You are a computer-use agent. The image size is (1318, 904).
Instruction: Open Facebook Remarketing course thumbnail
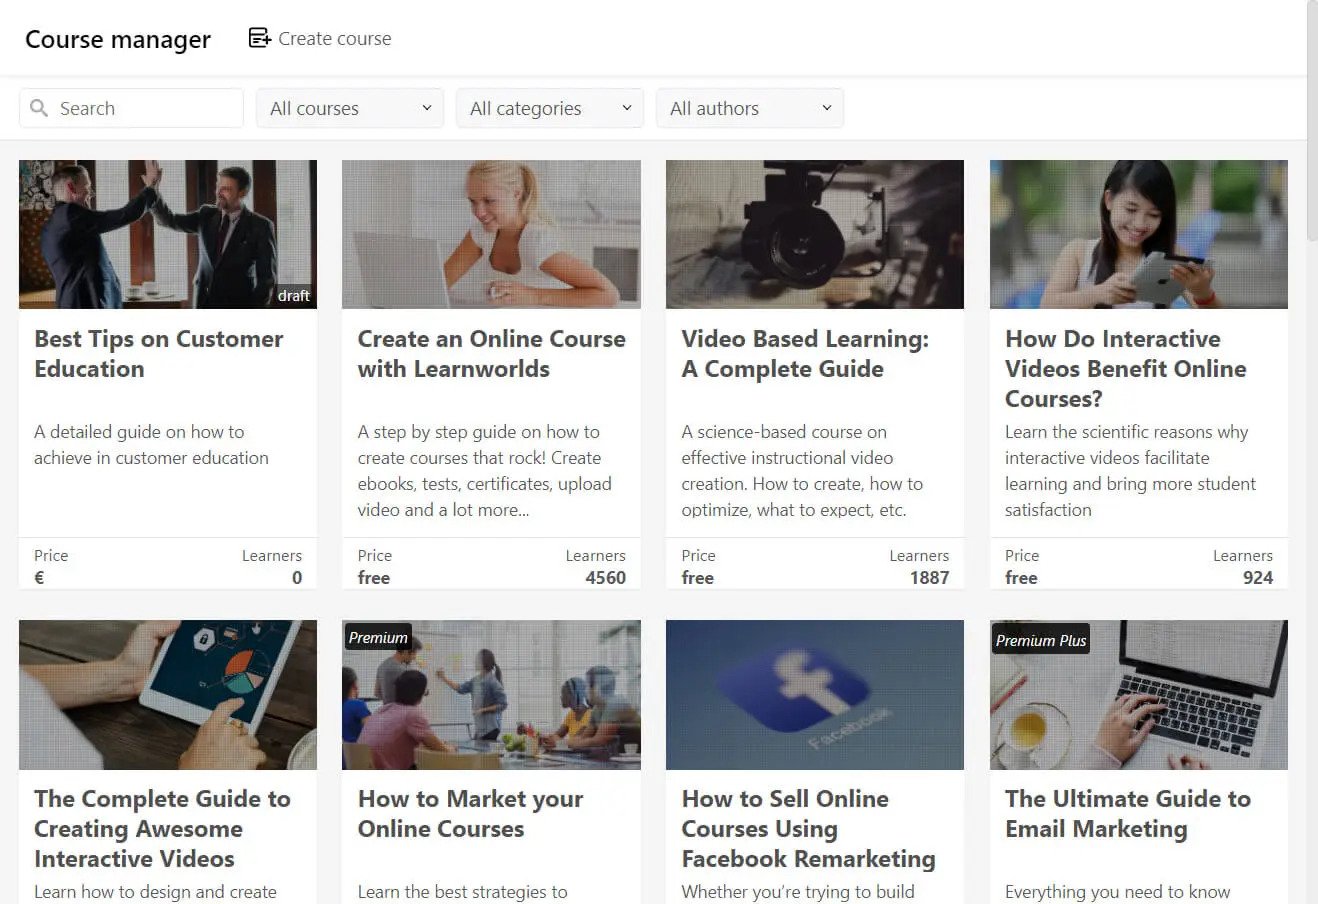coord(815,694)
